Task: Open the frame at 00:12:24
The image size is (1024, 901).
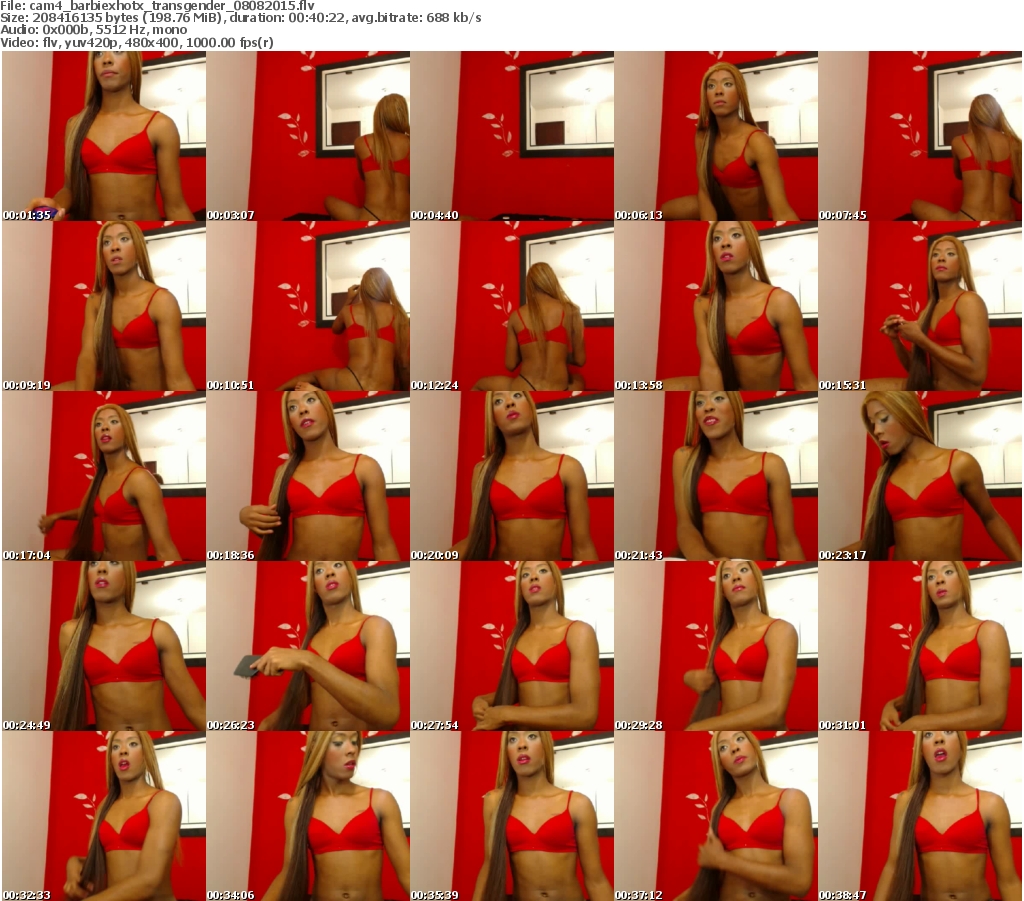Action: 512,306
